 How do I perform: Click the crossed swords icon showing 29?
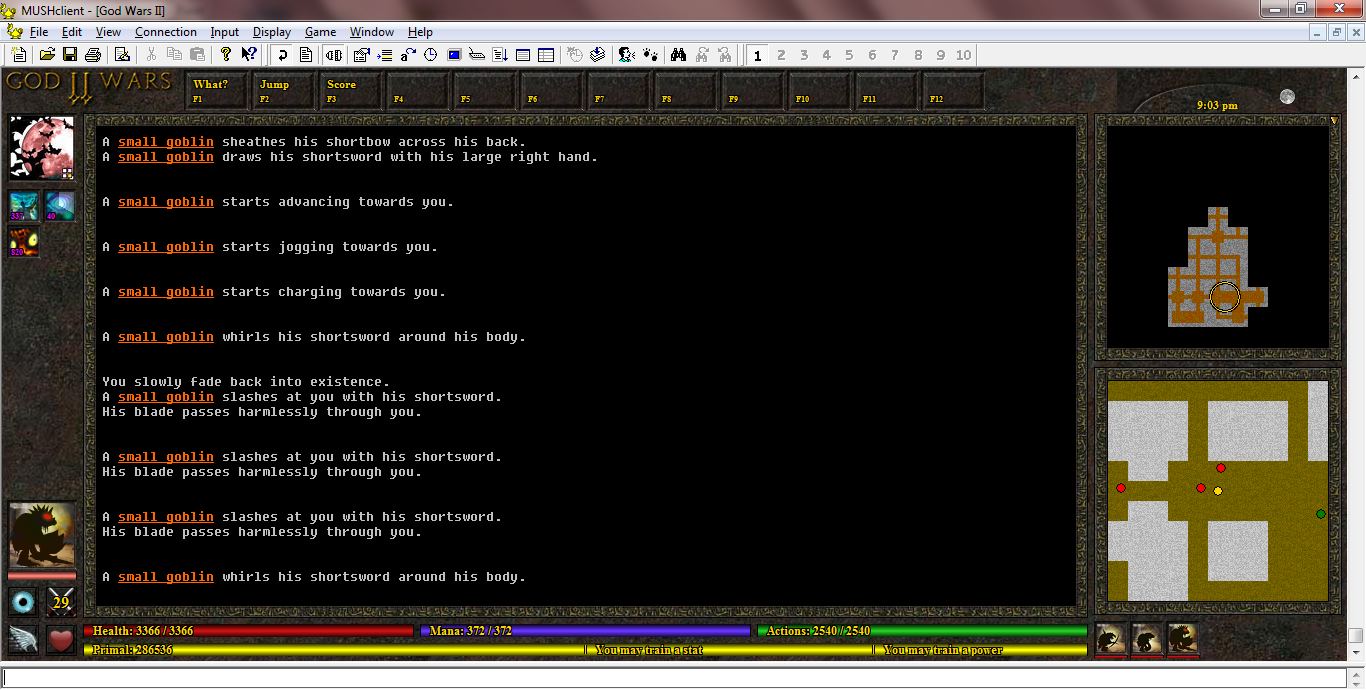pos(61,602)
